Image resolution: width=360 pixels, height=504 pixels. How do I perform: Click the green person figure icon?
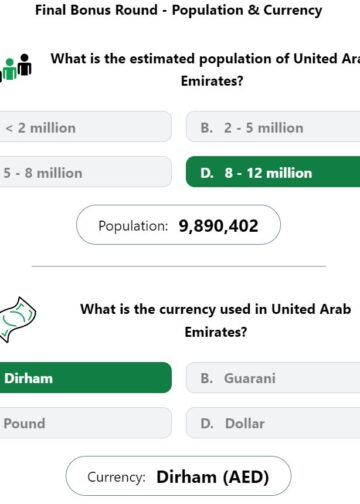(x=10, y=69)
